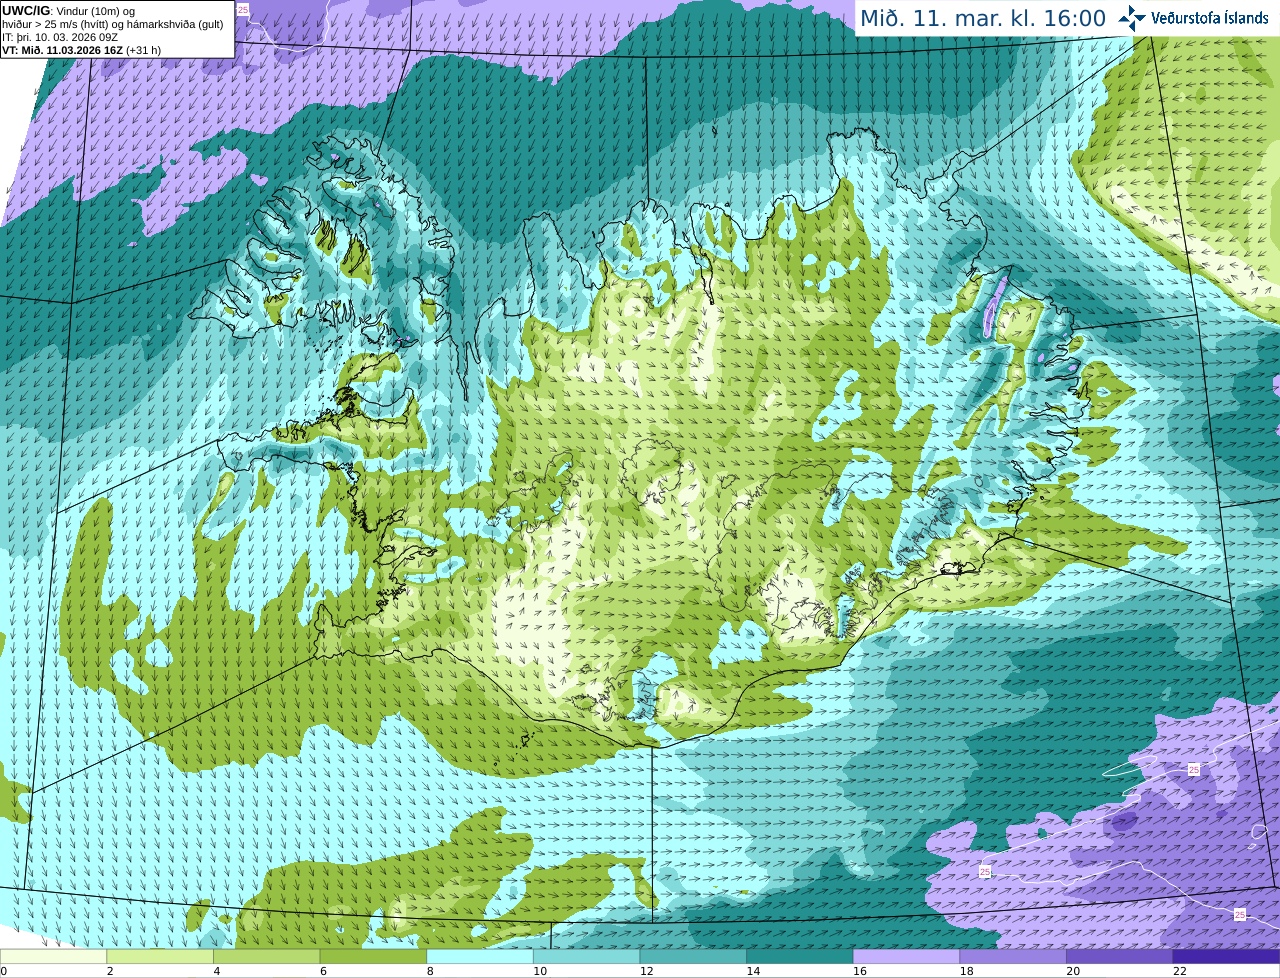Click the legend scale label "20"
1280x978 pixels.
[1073, 971]
